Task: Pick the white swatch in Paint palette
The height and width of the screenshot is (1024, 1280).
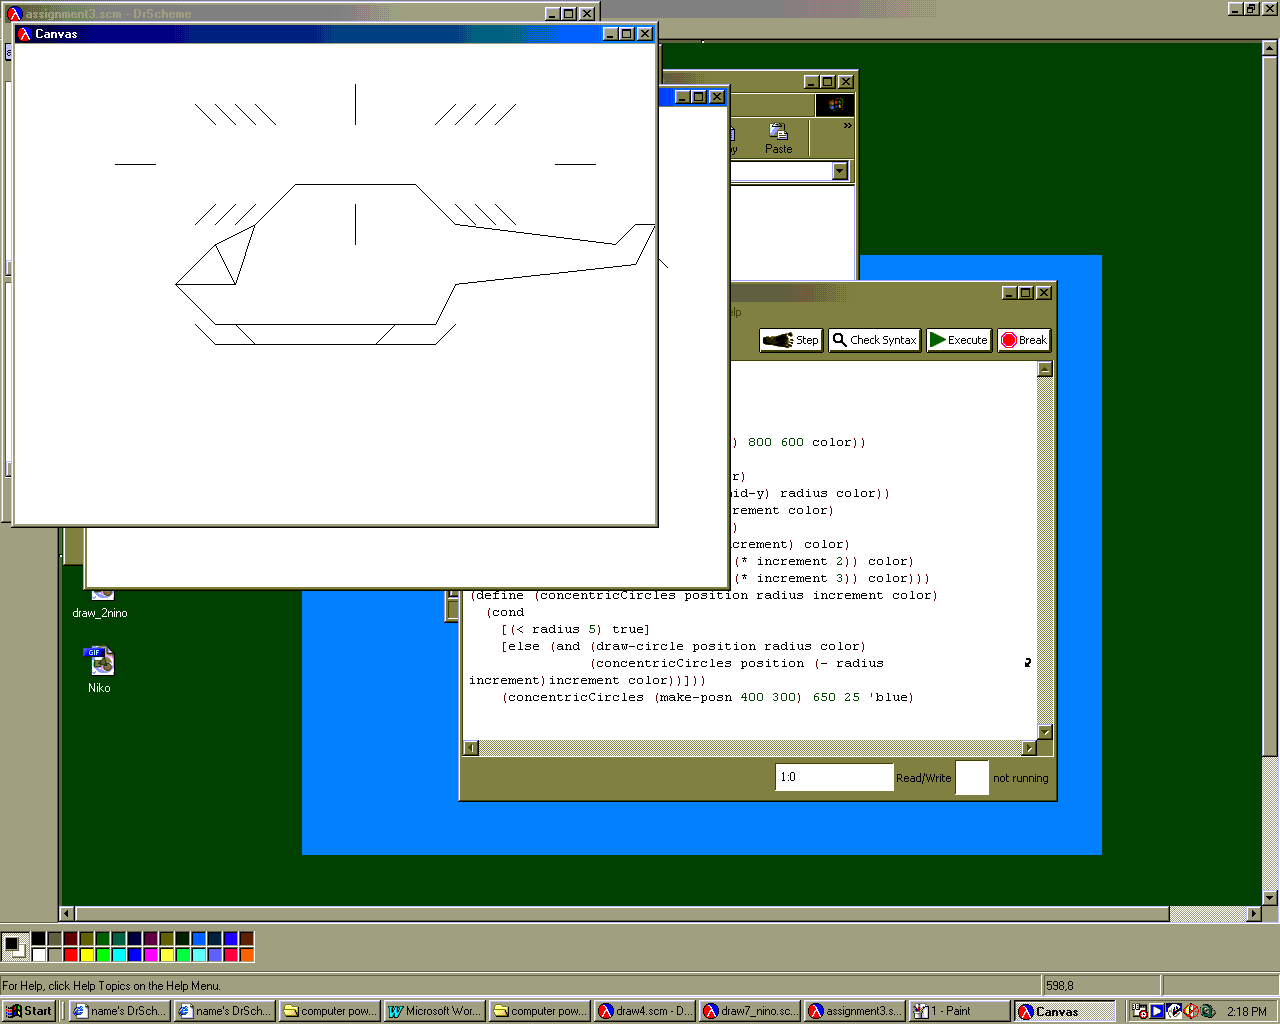Action: [x=39, y=955]
